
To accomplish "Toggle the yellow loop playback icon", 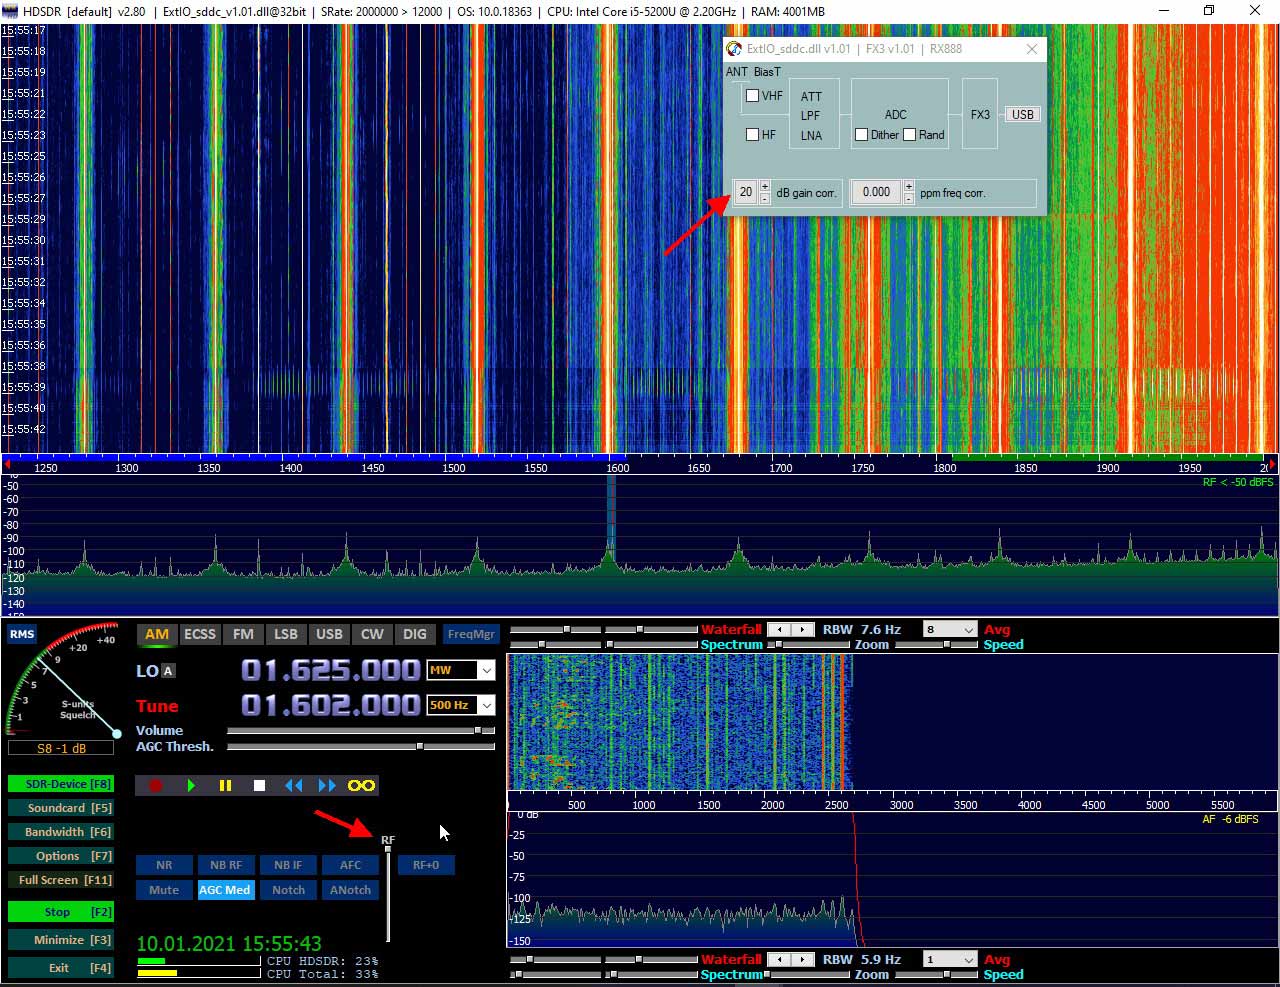I will [361, 786].
